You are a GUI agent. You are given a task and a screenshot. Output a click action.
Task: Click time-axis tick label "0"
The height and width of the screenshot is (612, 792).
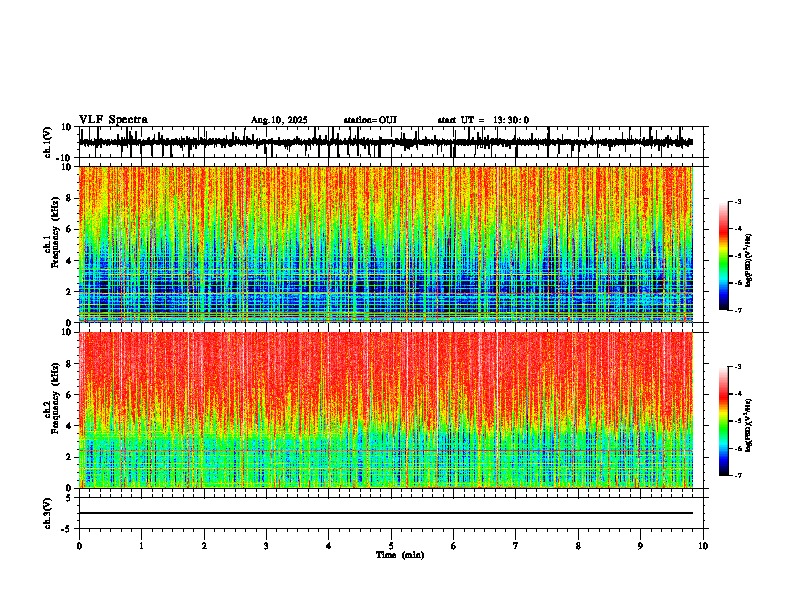79,546
